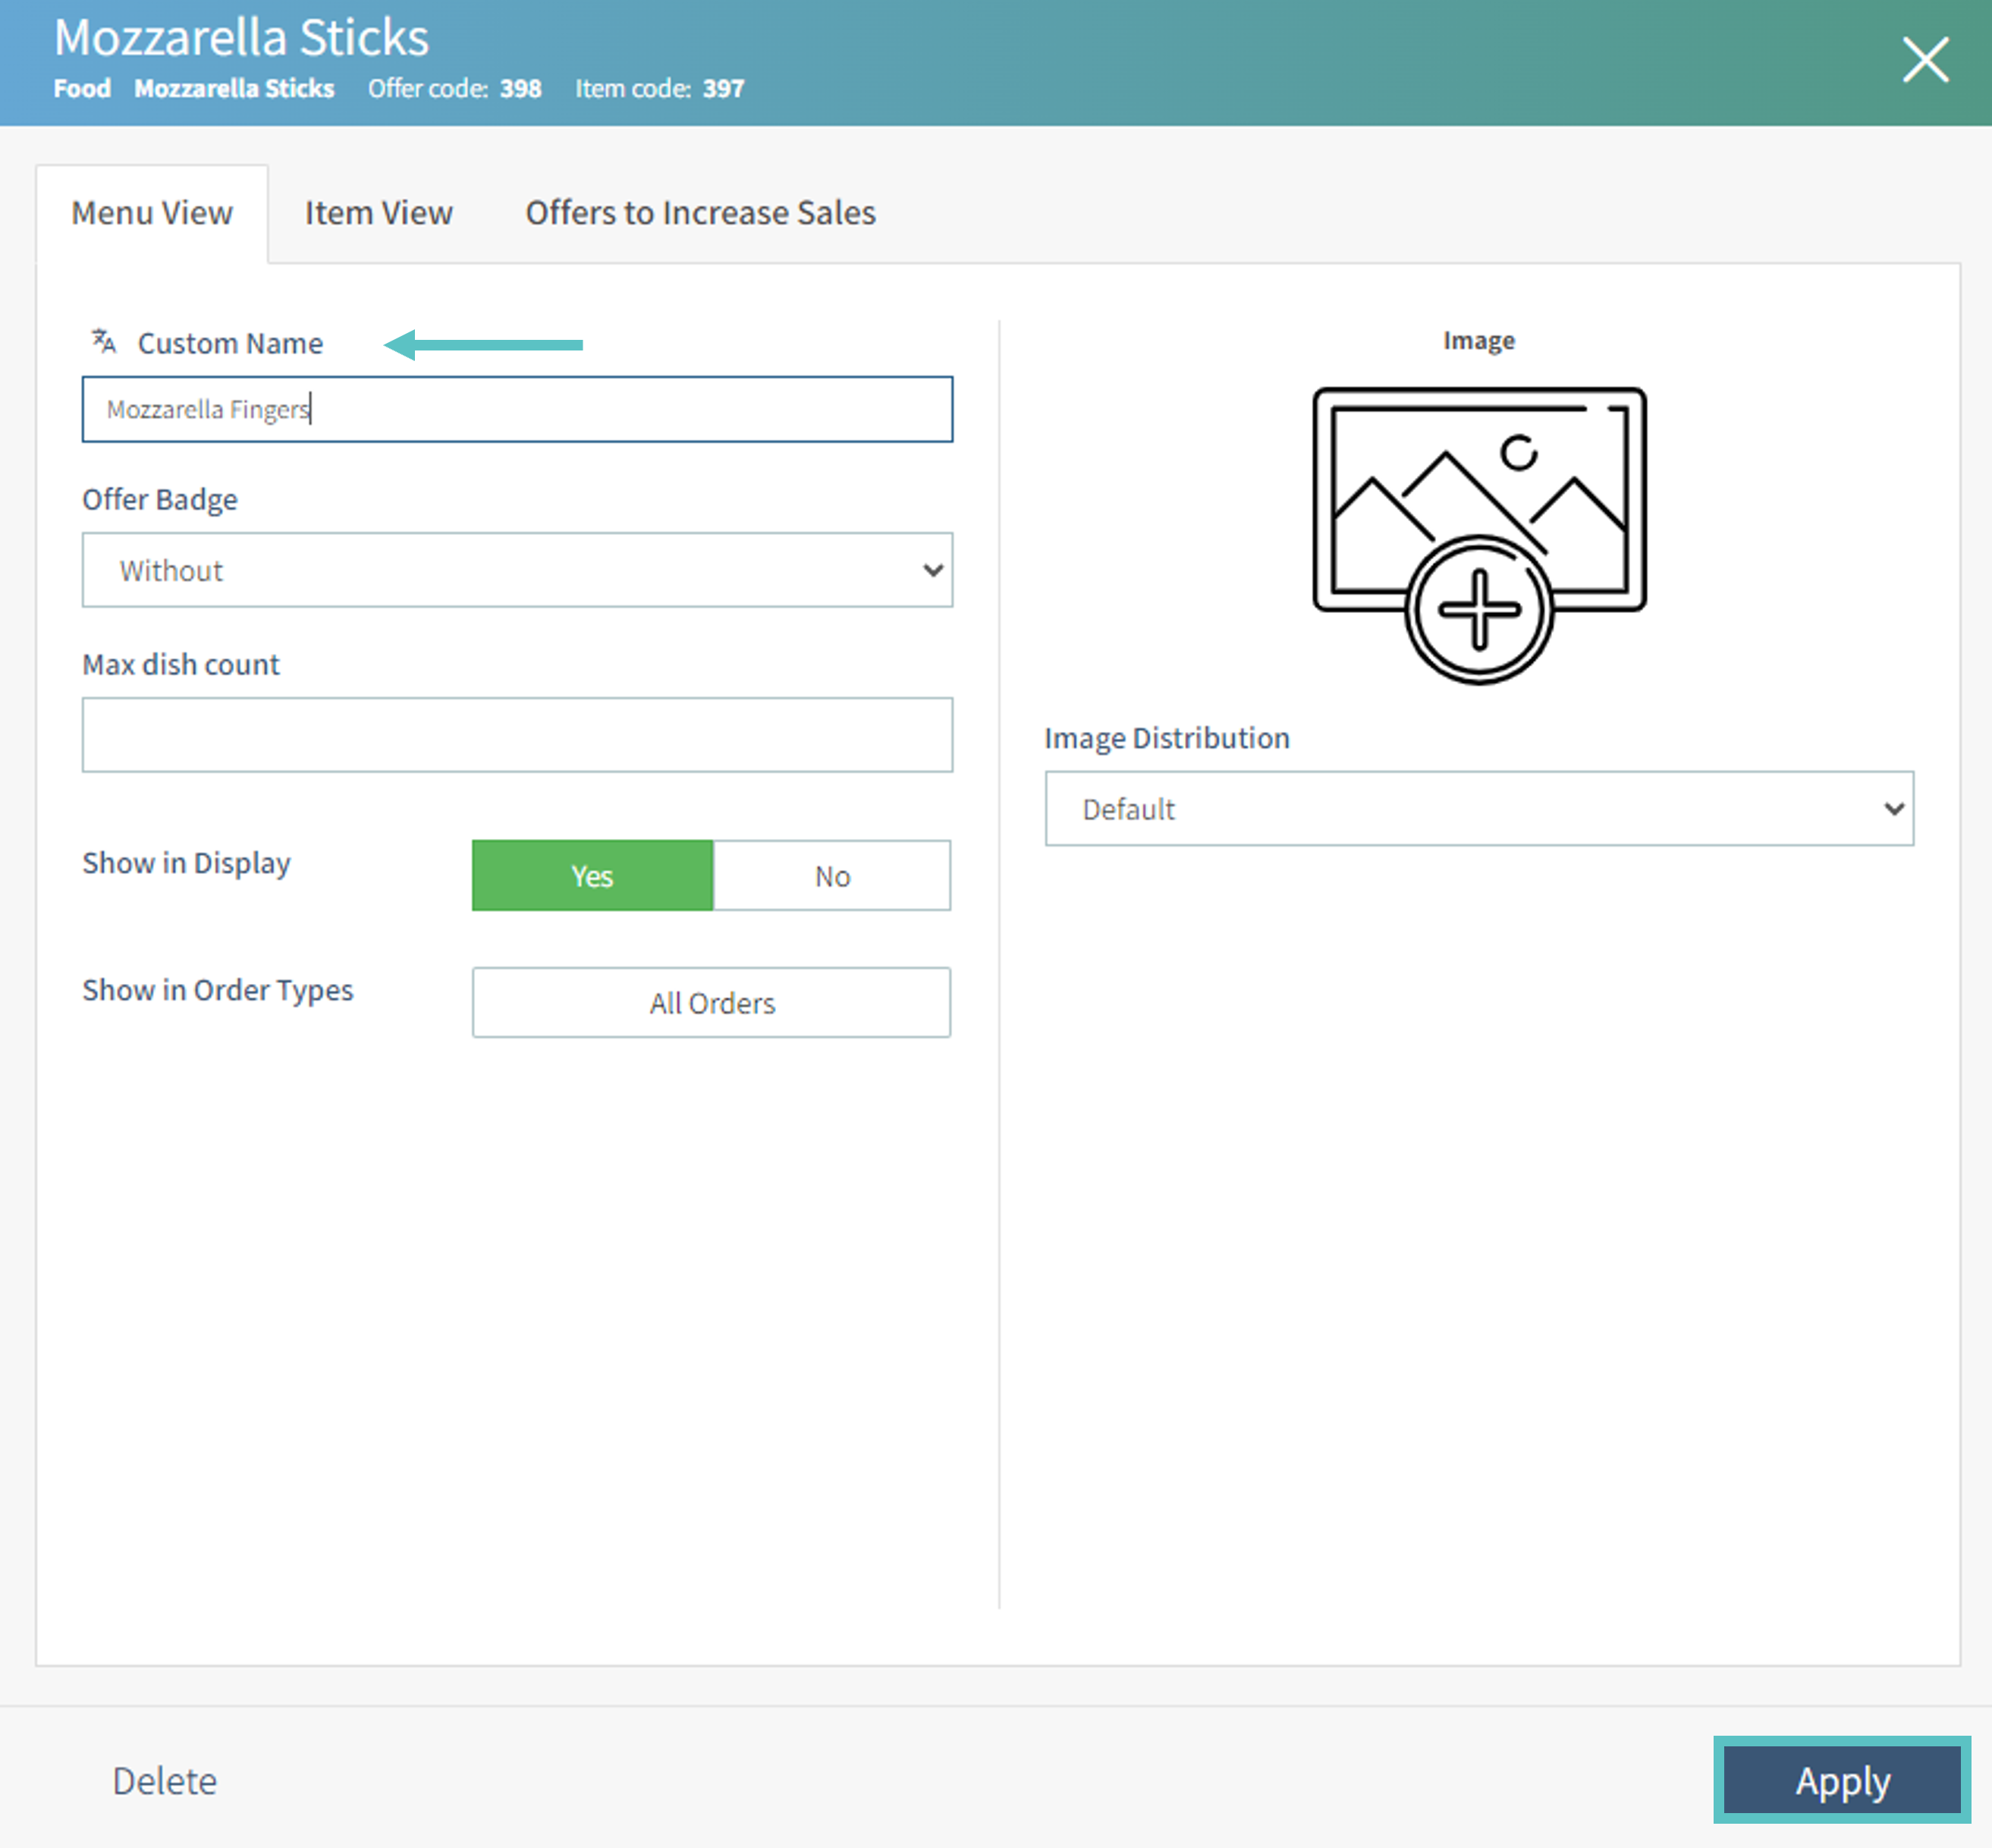Open the Offer Badge dropdown
Screen dimensions: 1992x1848
tap(516, 570)
